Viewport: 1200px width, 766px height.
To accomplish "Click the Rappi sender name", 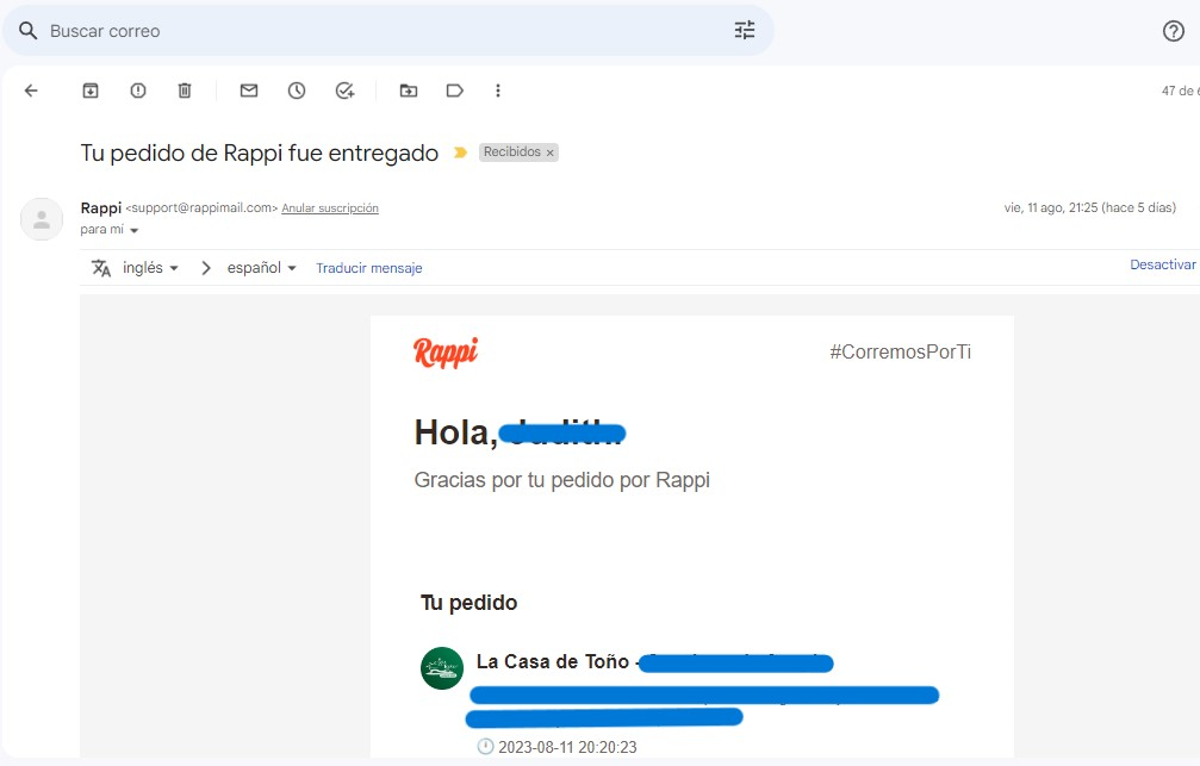I will click(x=101, y=208).
